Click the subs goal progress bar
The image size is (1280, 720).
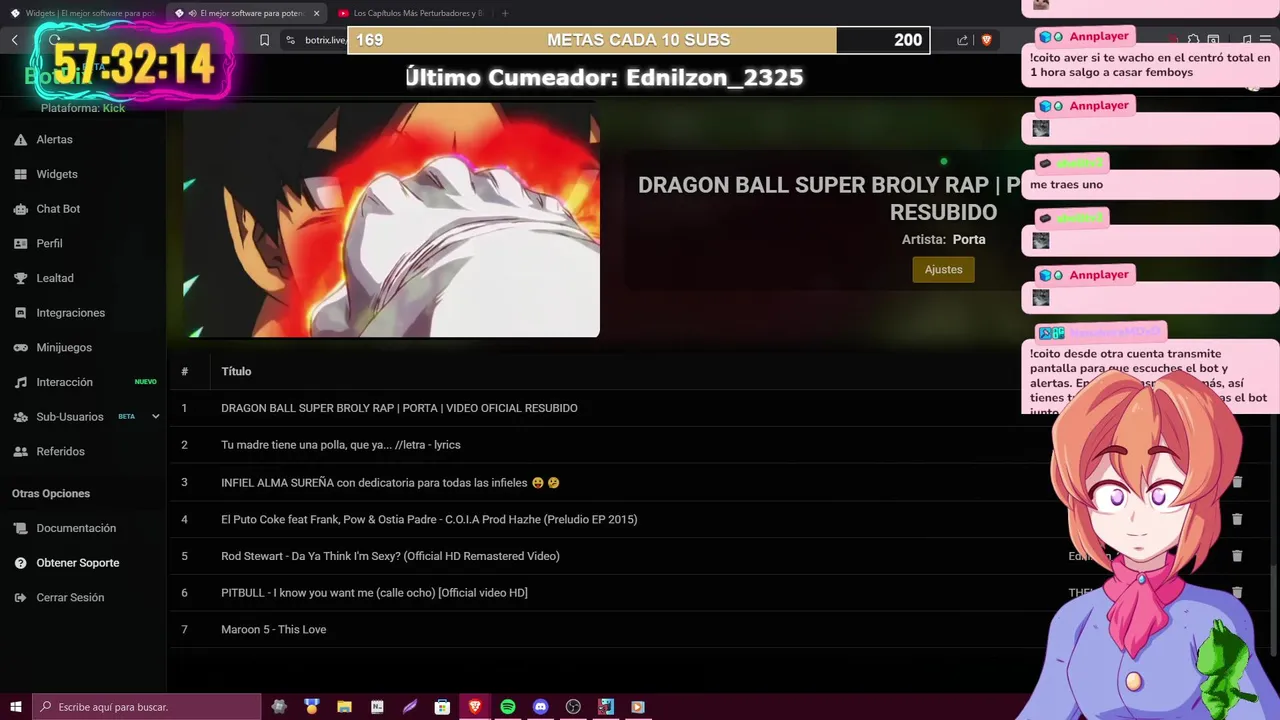[639, 40]
